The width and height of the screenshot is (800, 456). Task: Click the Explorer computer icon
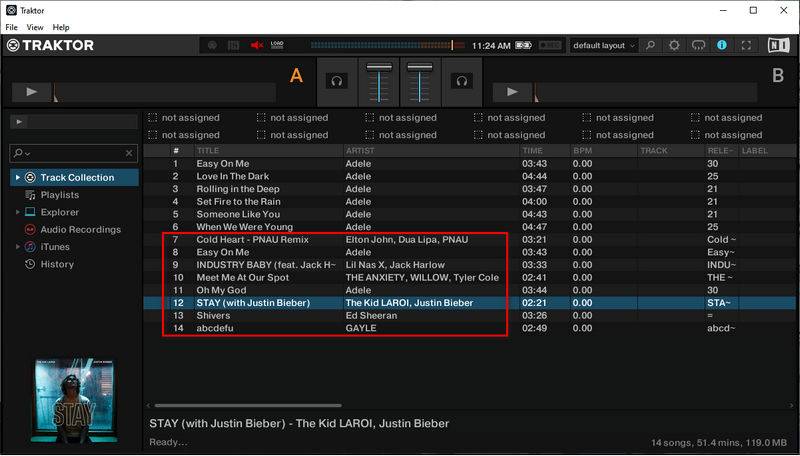30,212
